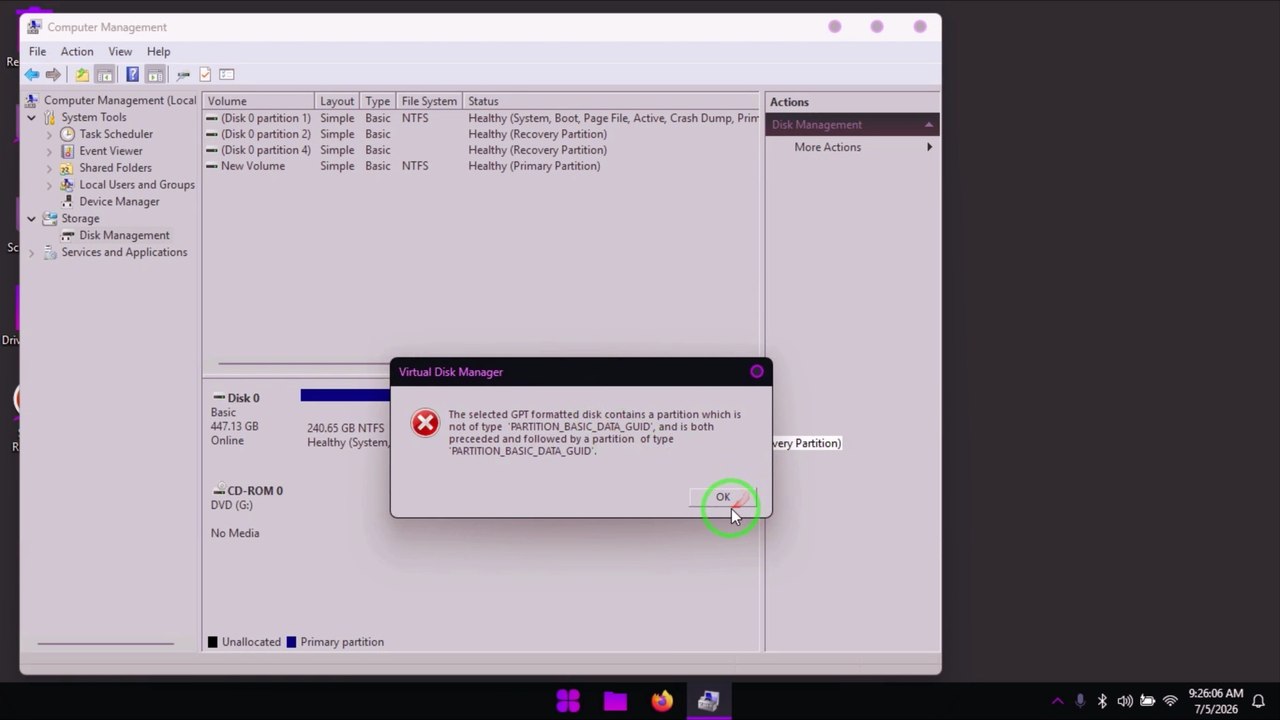
Task: Click the Computer Management taskbar icon
Action: [709, 701]
